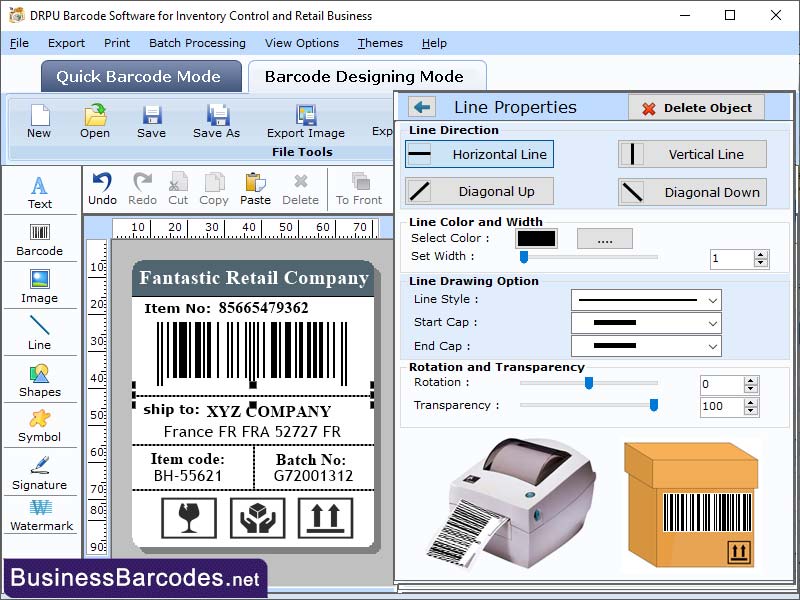This screenshot has width=800, height=600.
Task: Open the Line Style dropdown
Action: pyautogui.click(x=644, y=301)
